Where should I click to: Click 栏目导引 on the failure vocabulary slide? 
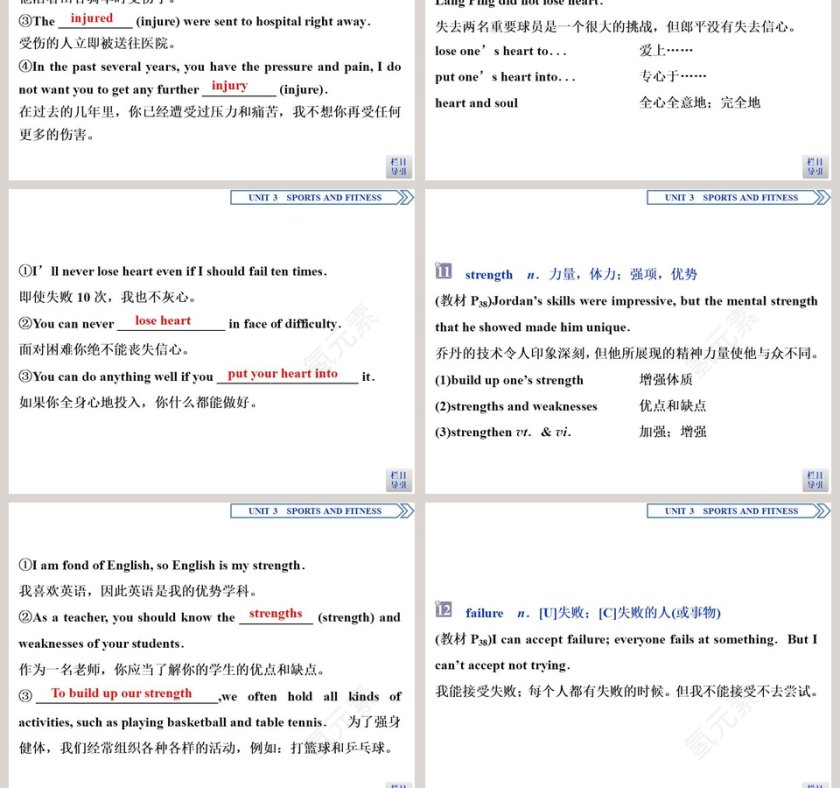[x=816, y=783]
